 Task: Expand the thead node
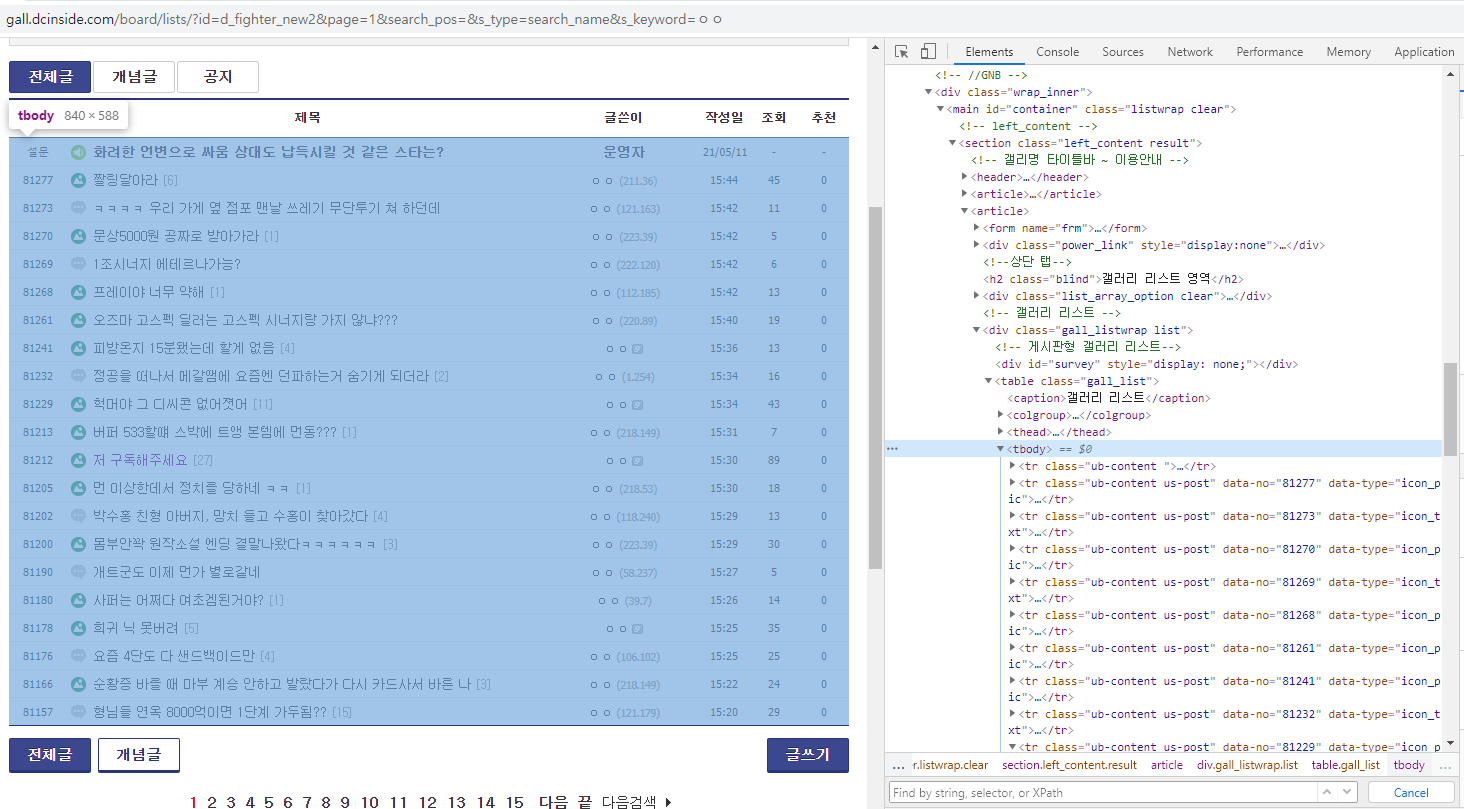point(1001,432)
